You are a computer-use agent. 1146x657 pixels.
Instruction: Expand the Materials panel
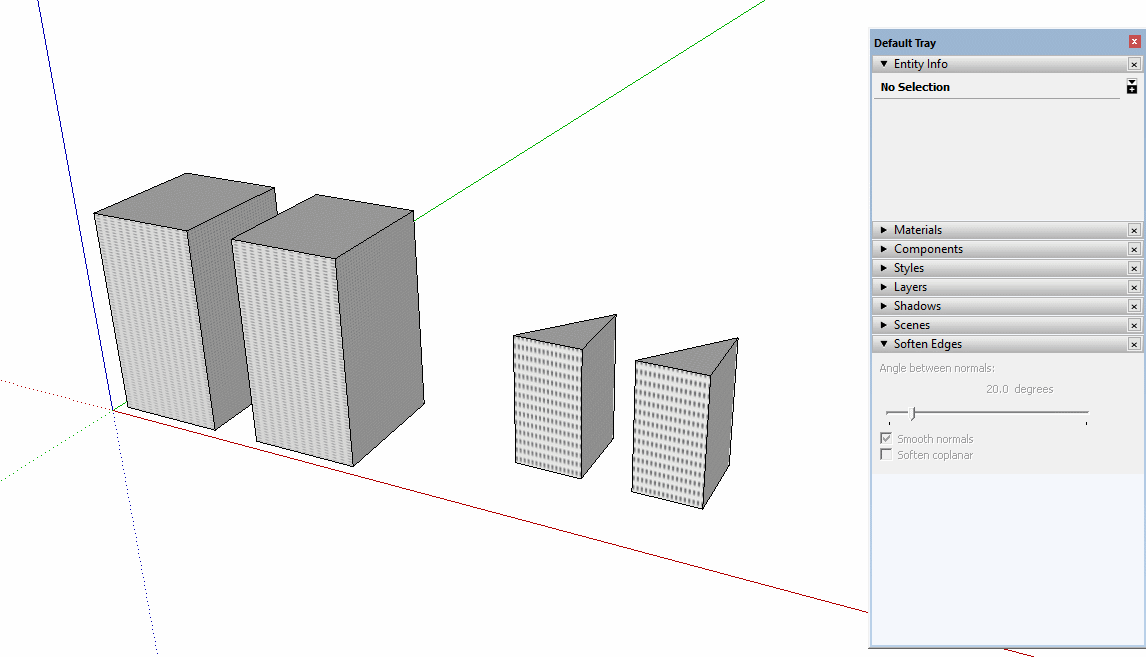coord(884,230)
